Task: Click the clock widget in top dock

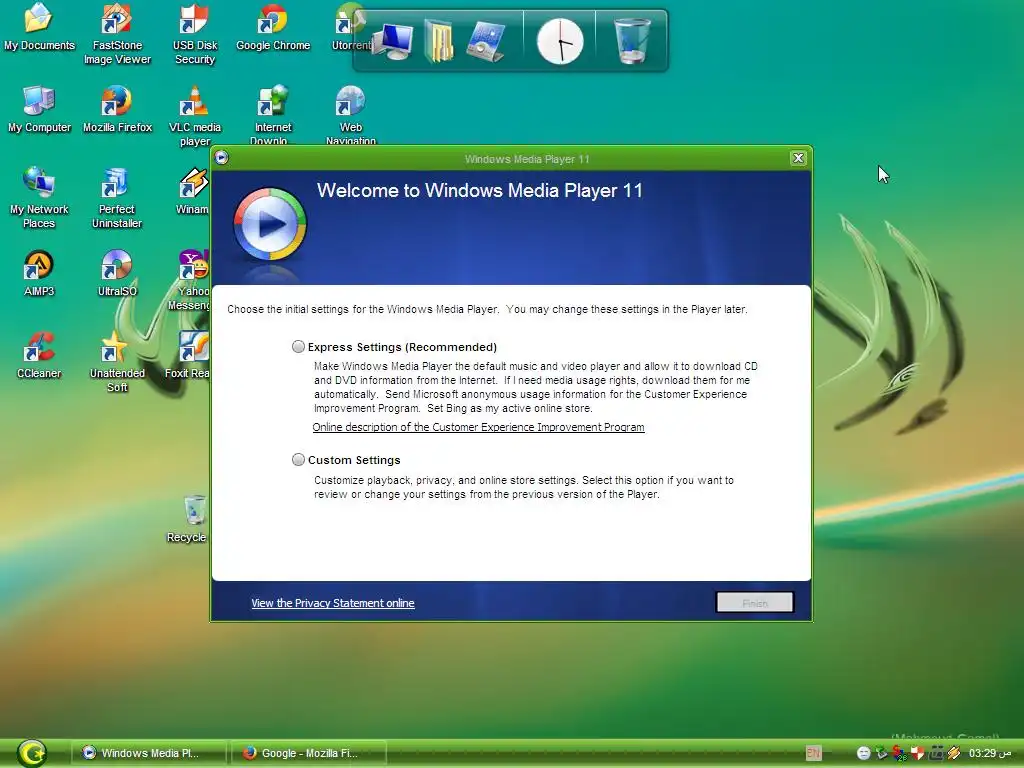Action: [x=560, y=41]
